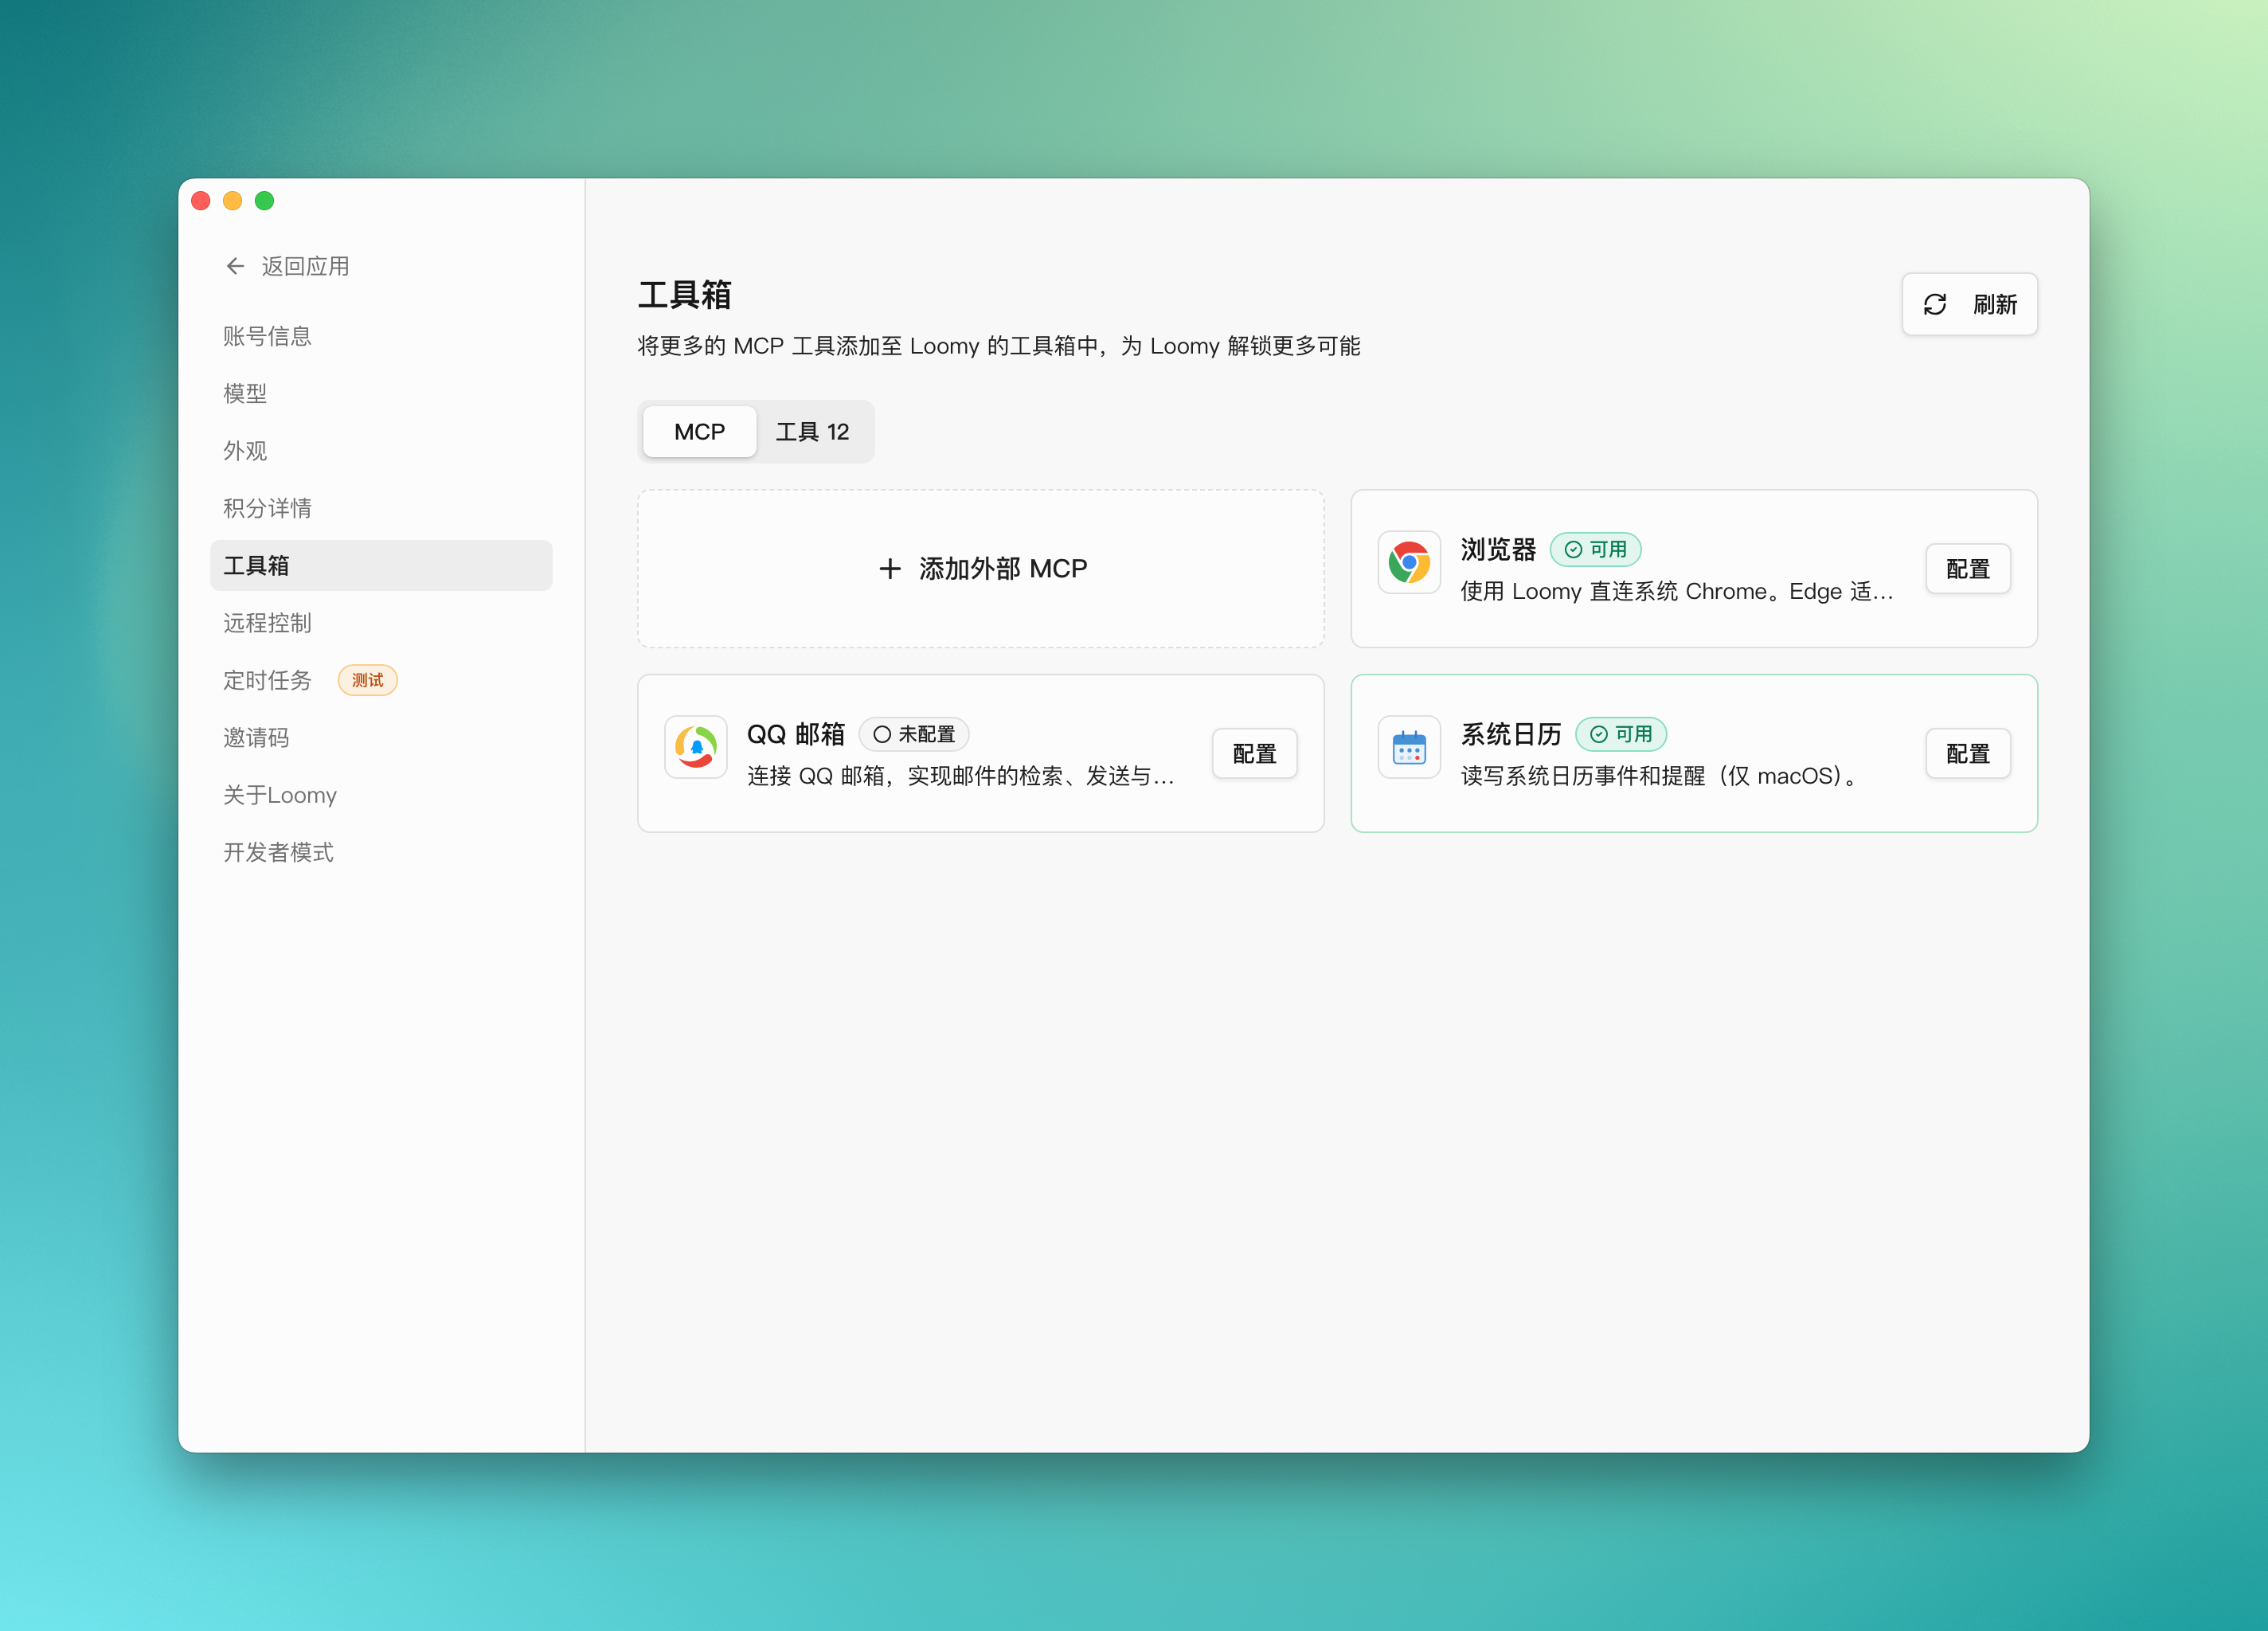Screen dimensions: 2268x1631
Task: Click the 测试 badge beside 定时任务
Action: (367, 680)
